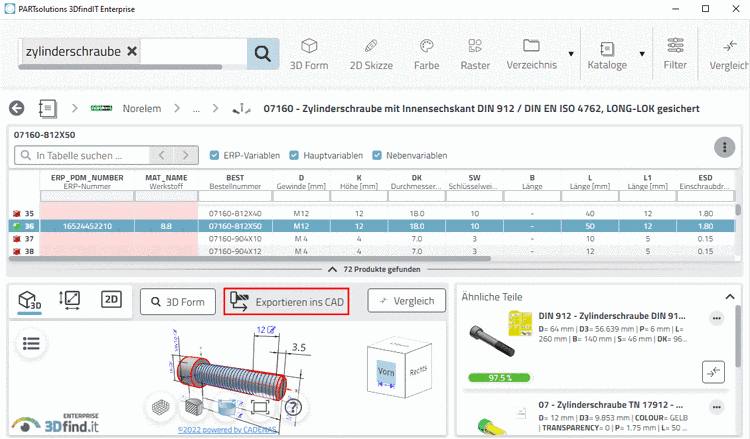The image size is (750, 439).
Task: Click the ERP_PDM_NUMBER filter field
Action: click(87, 196)
